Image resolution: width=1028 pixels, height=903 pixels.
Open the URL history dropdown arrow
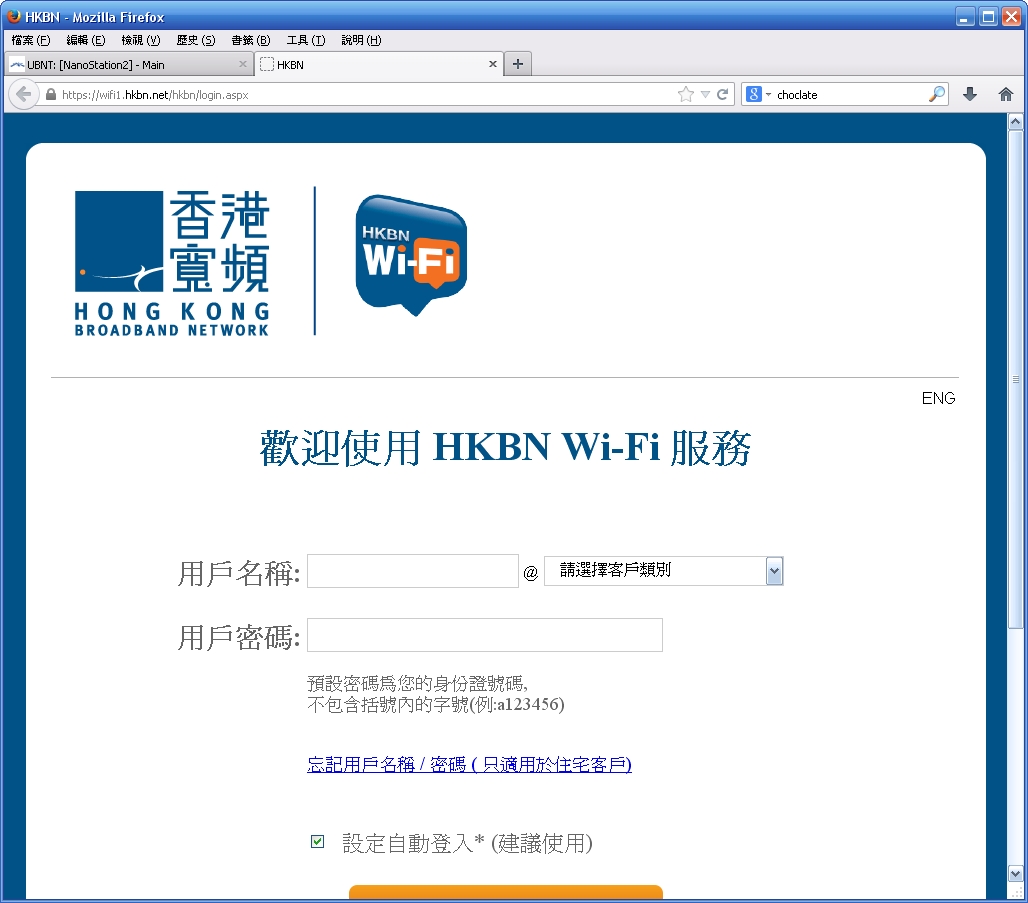pos(705,94)
